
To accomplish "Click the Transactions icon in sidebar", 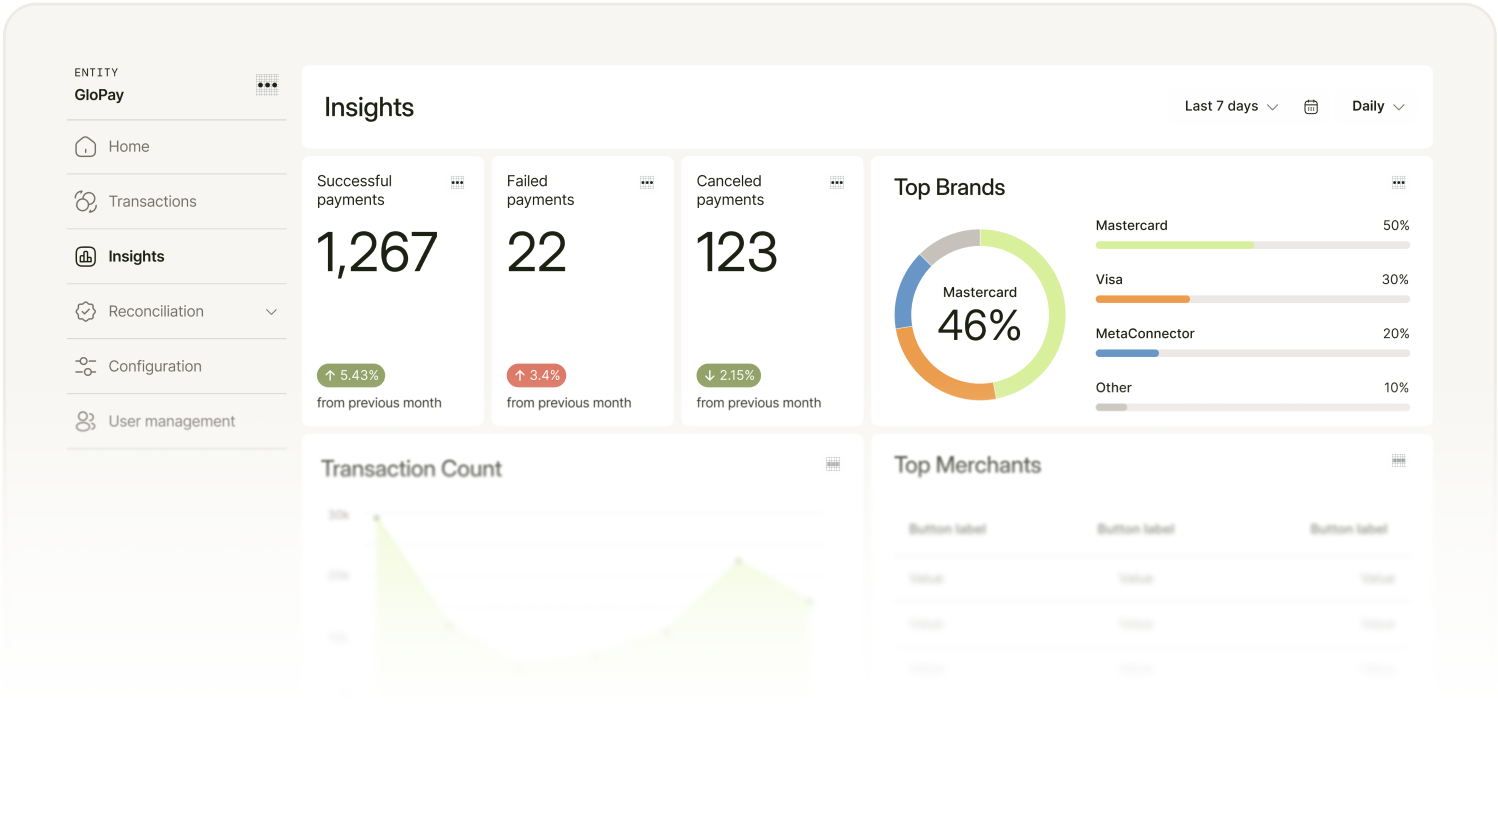I will click(x=86, y=201).
